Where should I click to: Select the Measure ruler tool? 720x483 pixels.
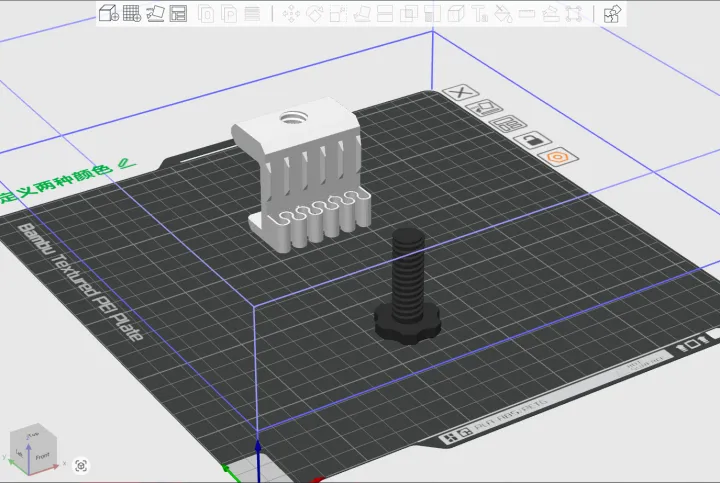tap(527, 14)
